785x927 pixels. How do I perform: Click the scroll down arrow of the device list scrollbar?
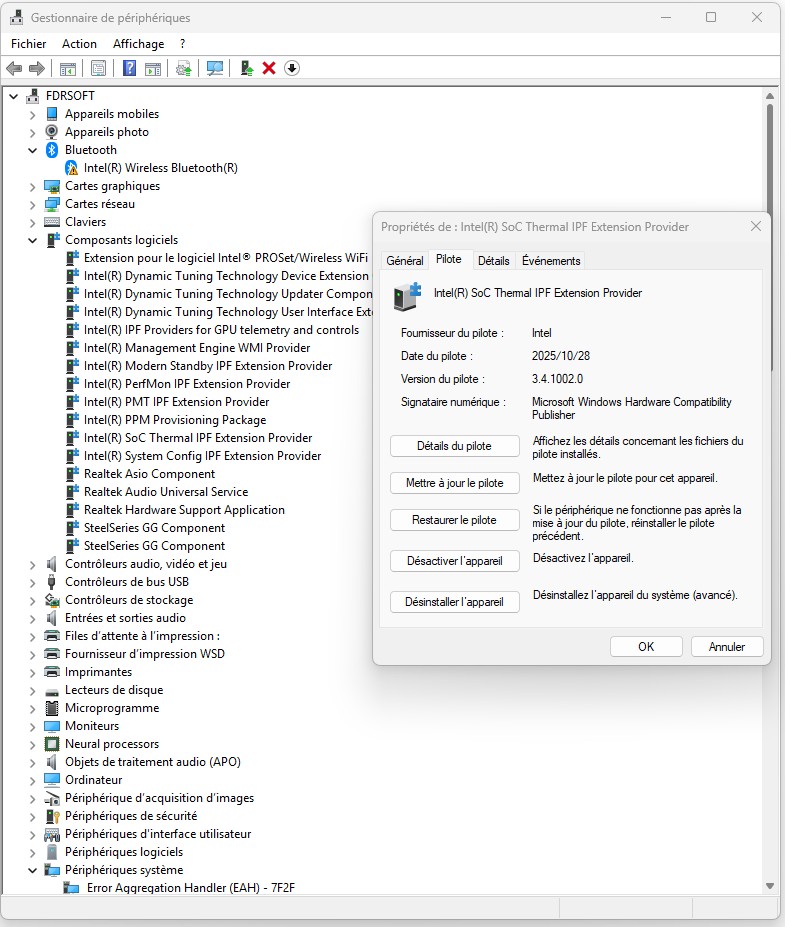click(x=769, y=886)
